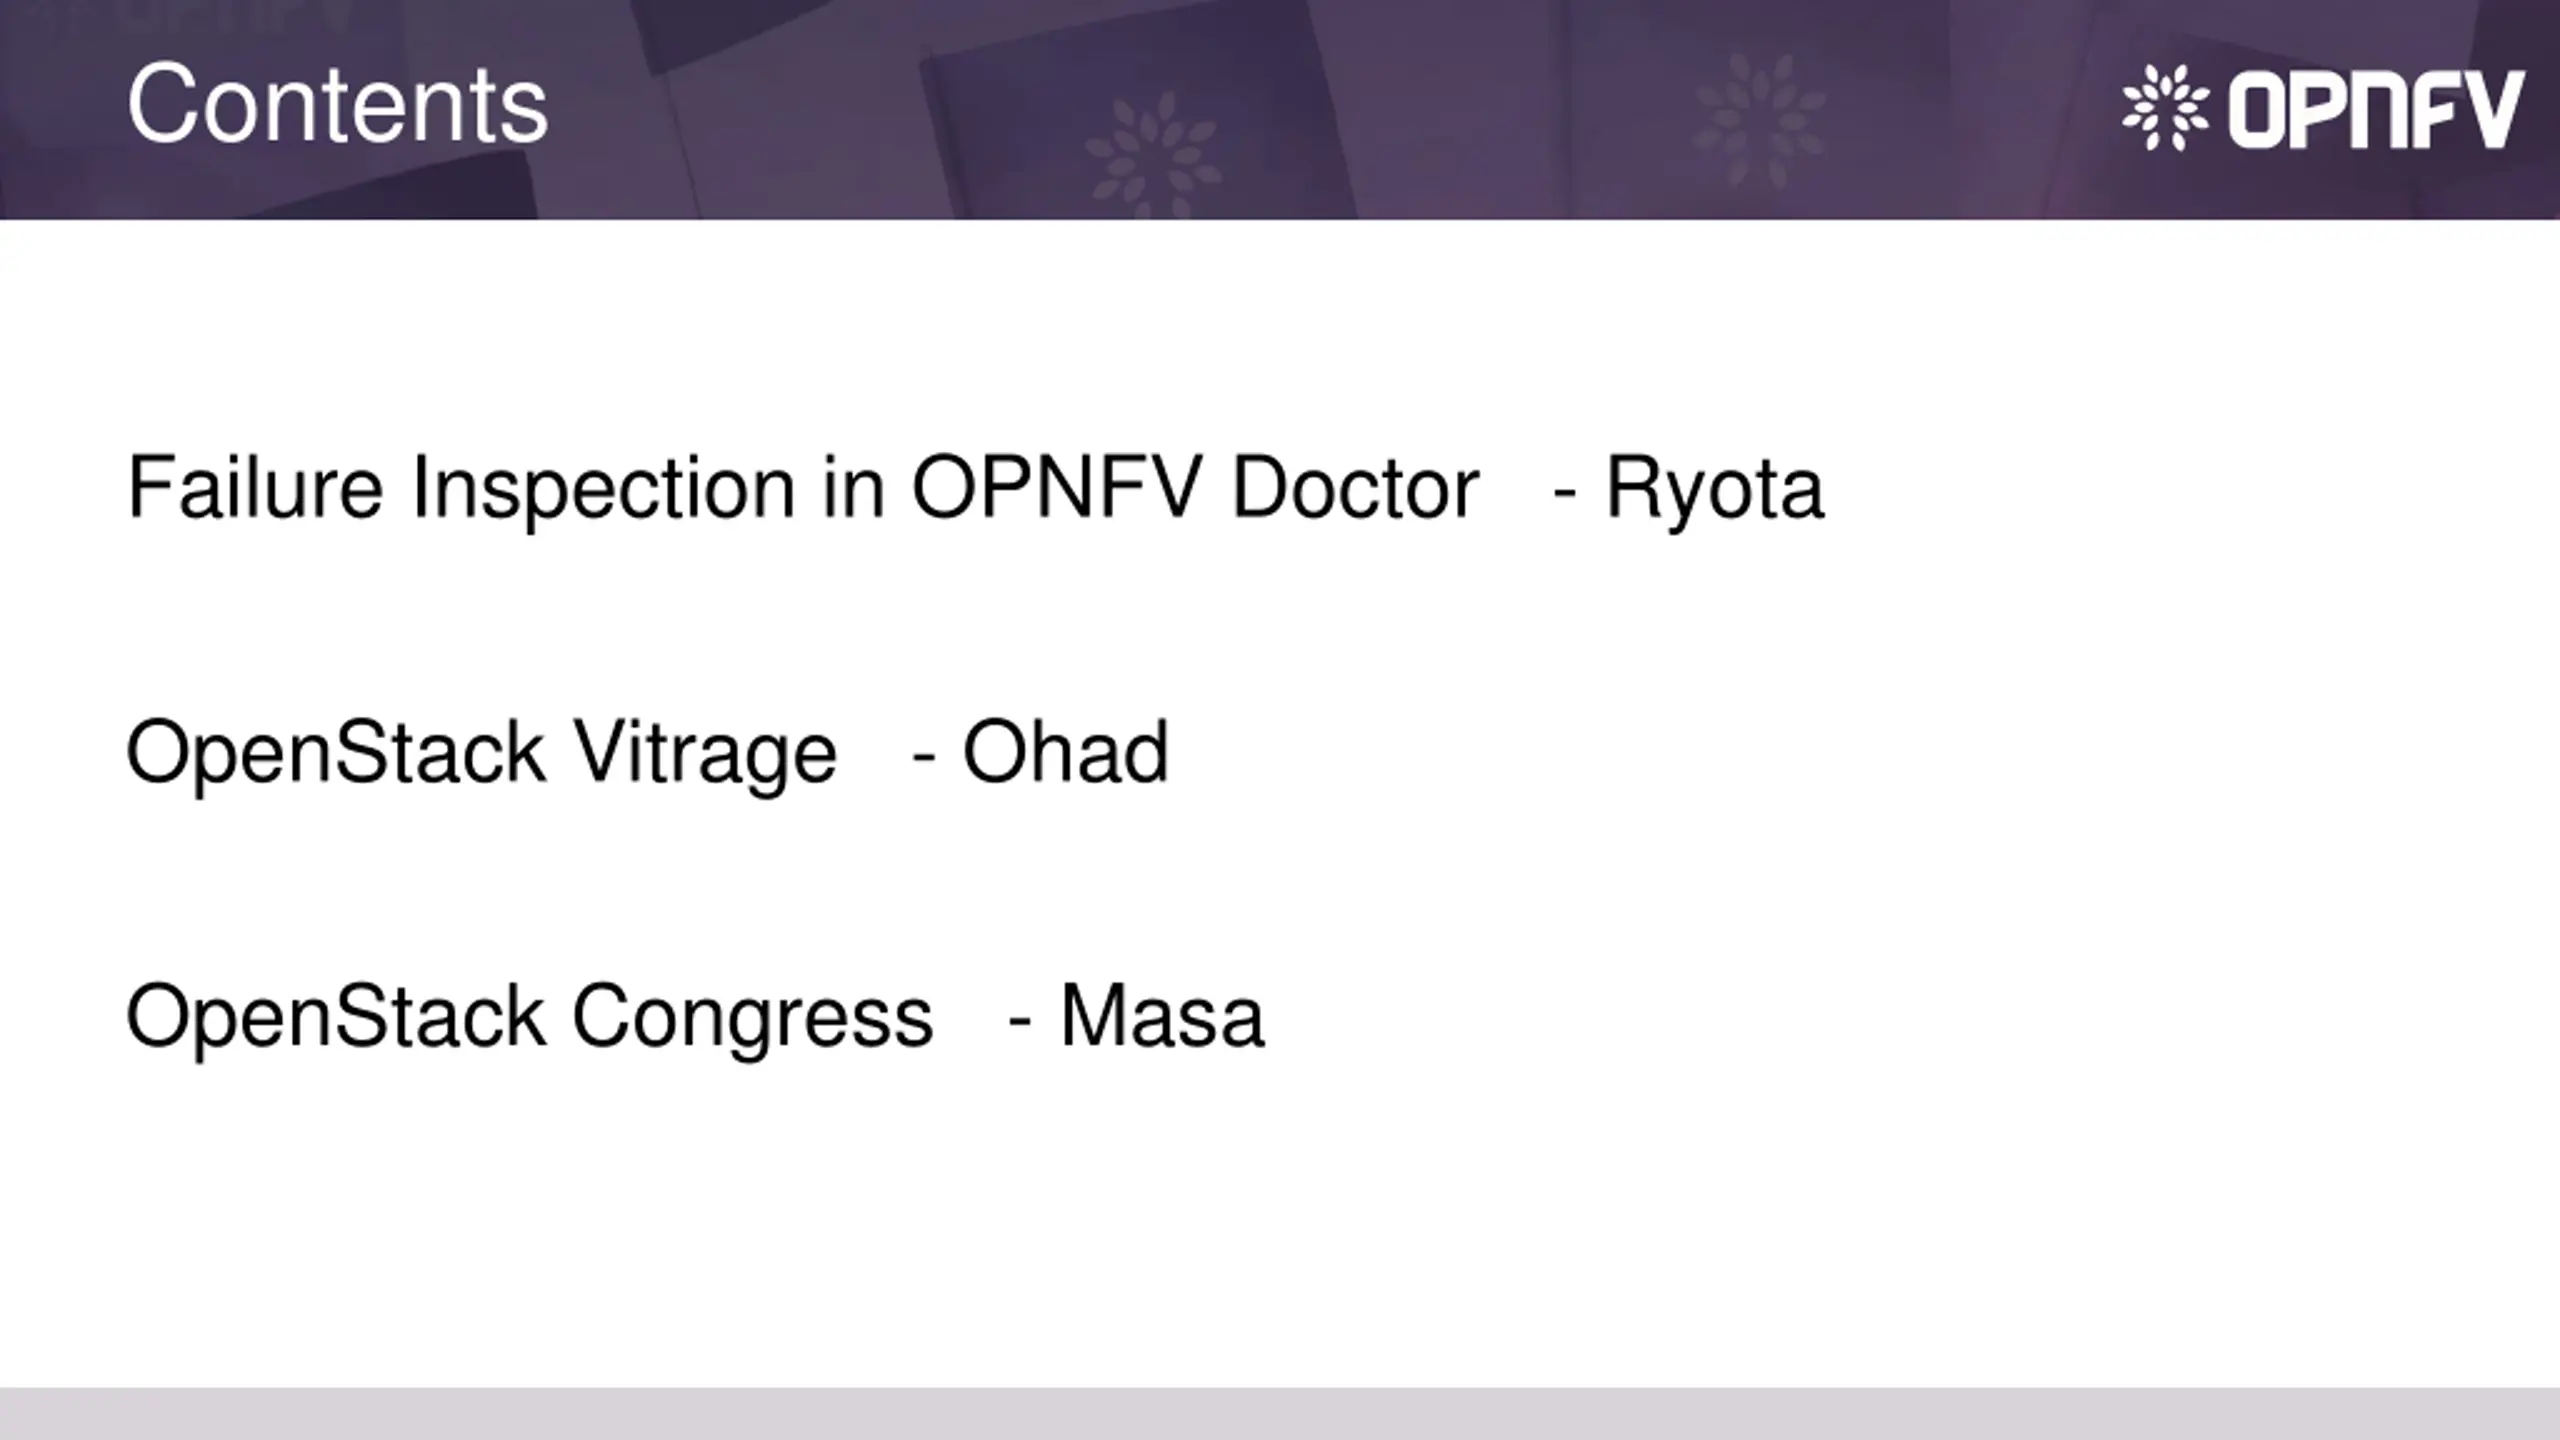Screen dimensions: 2560x1440
Task: Click the word Inspection
Action: click(x=604, y=491)
